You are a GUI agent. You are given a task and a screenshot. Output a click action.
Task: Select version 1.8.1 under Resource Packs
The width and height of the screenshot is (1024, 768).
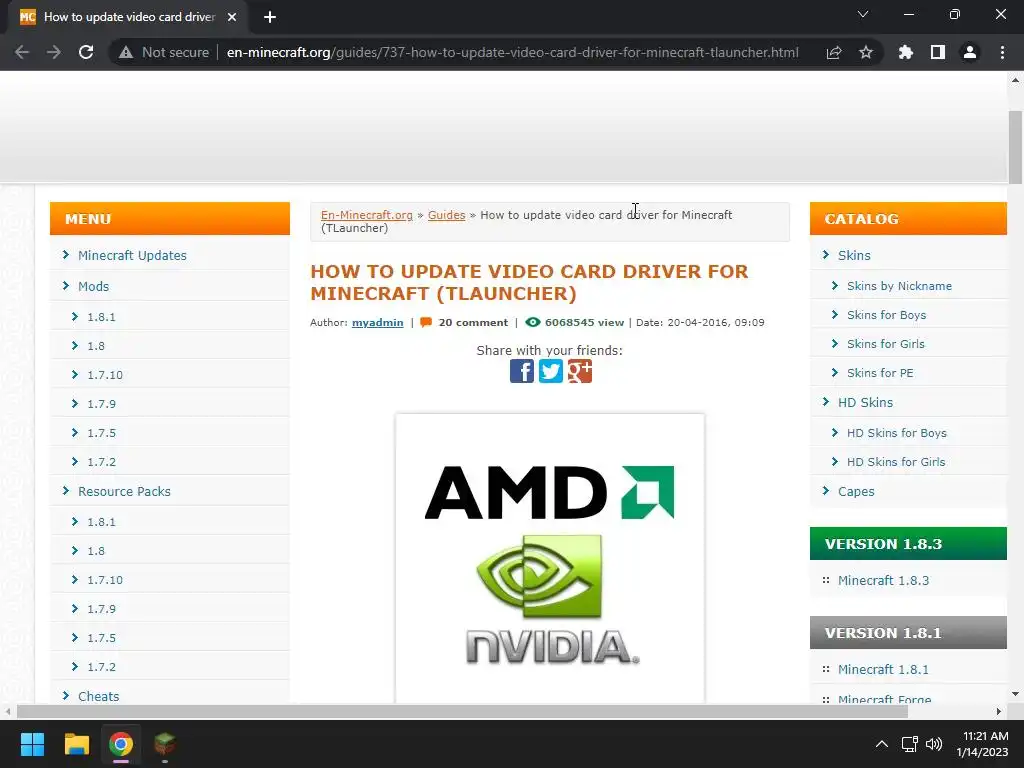pyautogui.click(x=101, y=522)
